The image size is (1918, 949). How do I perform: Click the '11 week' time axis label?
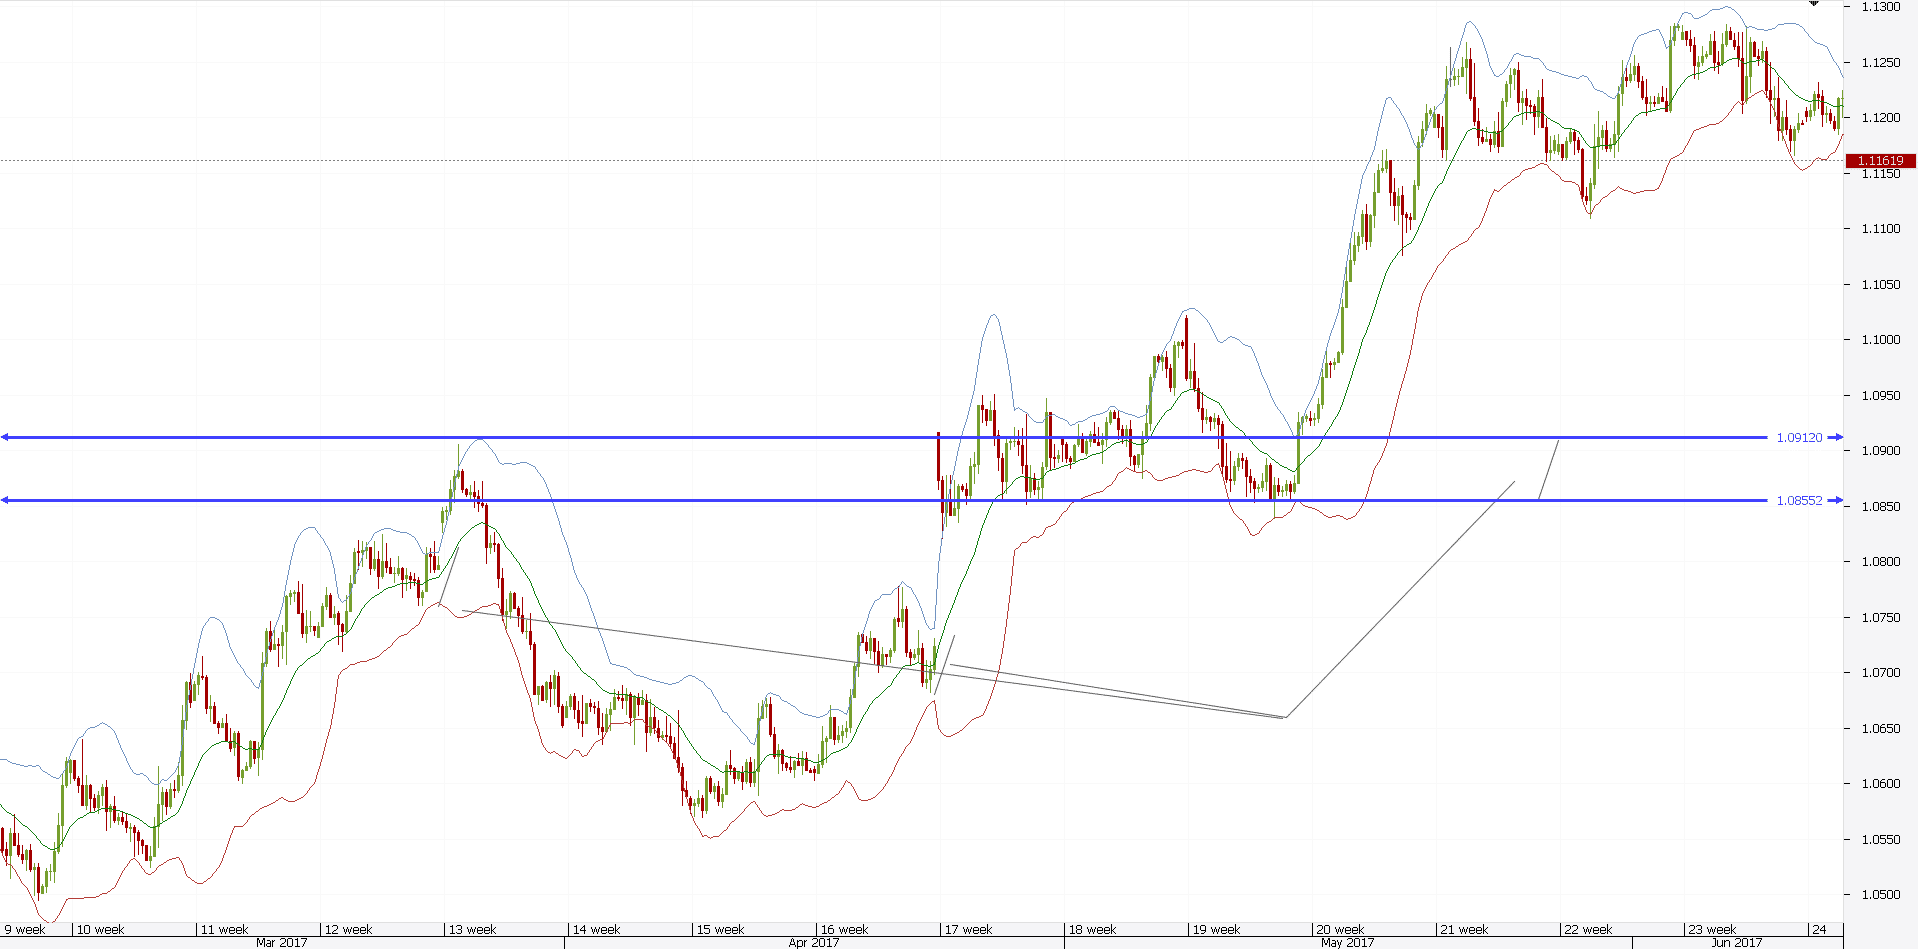[225, 930]
